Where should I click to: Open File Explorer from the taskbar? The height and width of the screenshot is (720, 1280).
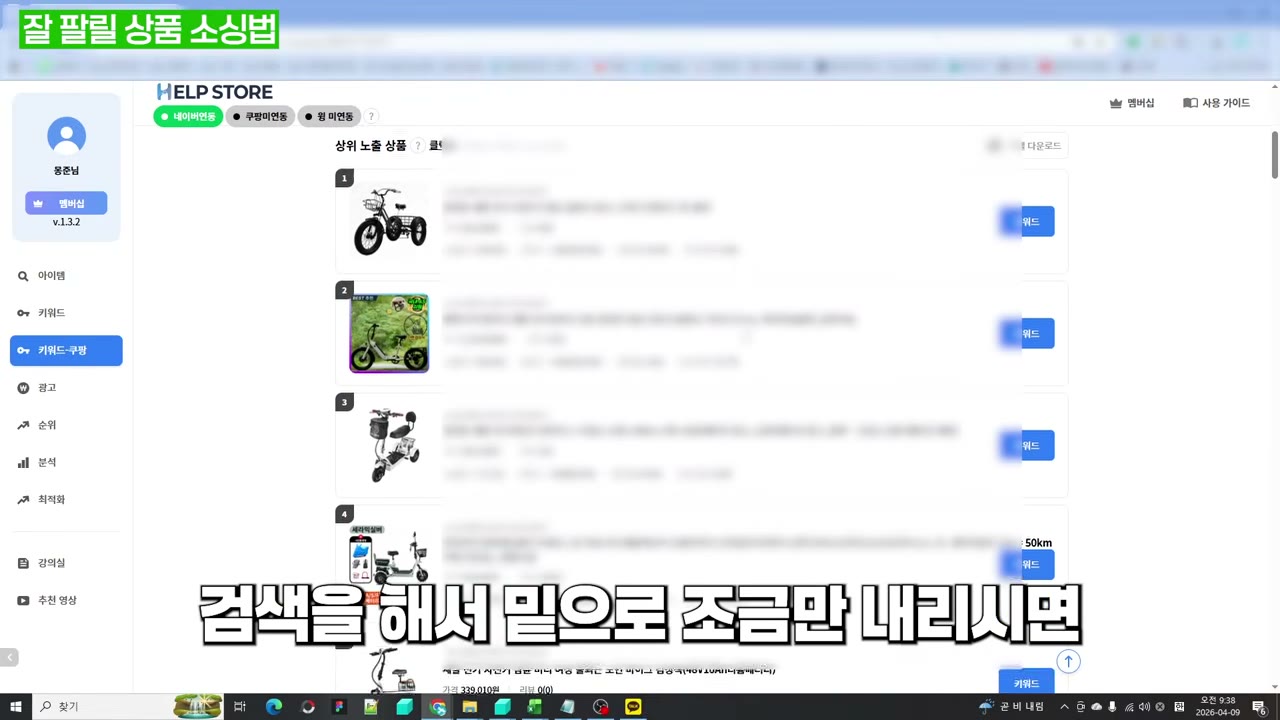469,707
